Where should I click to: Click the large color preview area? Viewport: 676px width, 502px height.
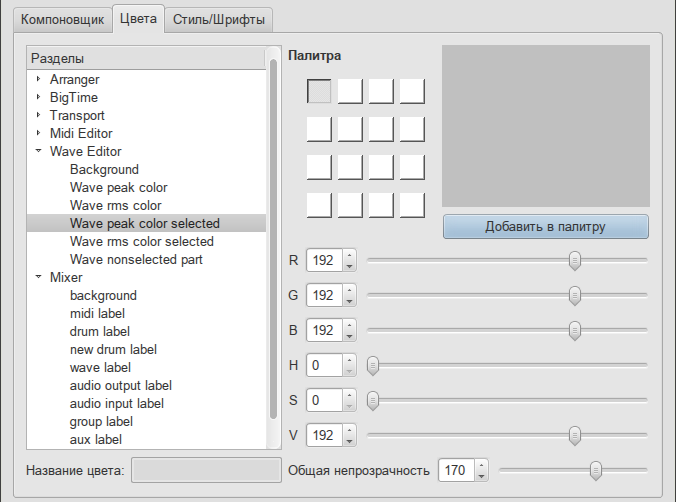[x=546, y=126]
